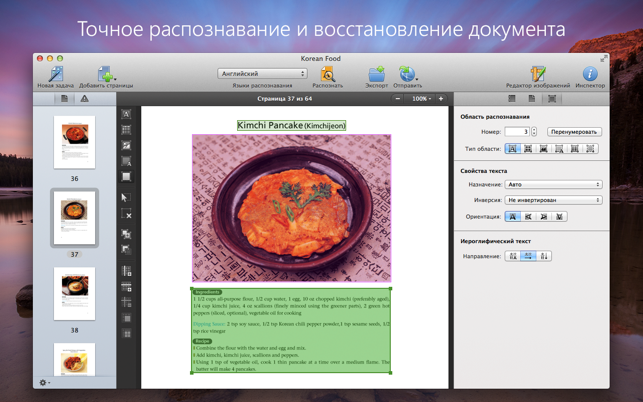
Task: Toggle the Инспектор info panel
Action: coord(590,74)
